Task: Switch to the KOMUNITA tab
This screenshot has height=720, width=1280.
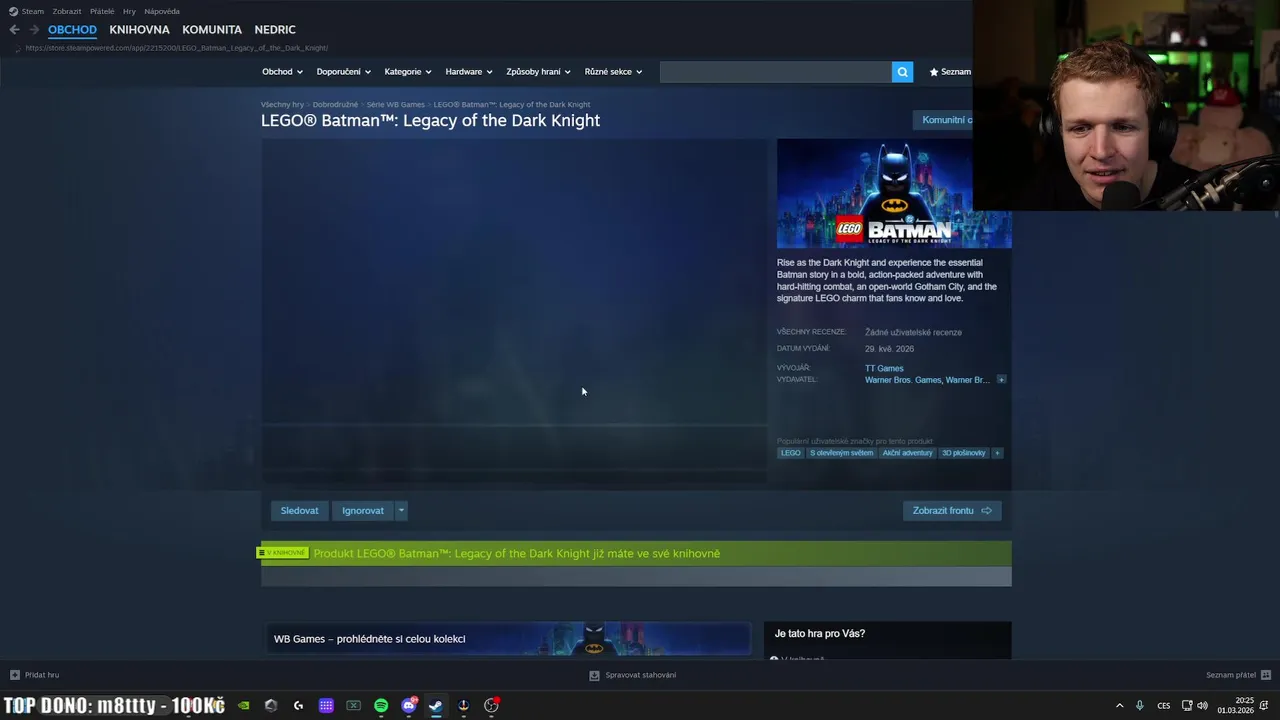Action: (x=212, y=30)
